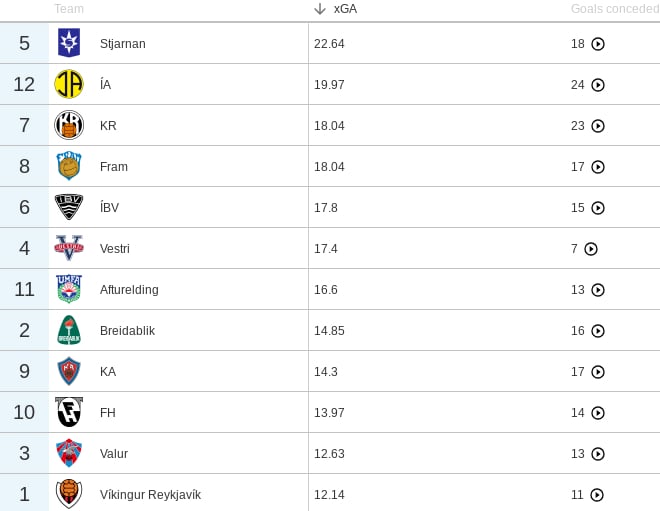This screenshot has height=511, width=660.
Task: Open the Víkingur Reykjavík team page
Action: pyautogui.click(x=150, y=494)
